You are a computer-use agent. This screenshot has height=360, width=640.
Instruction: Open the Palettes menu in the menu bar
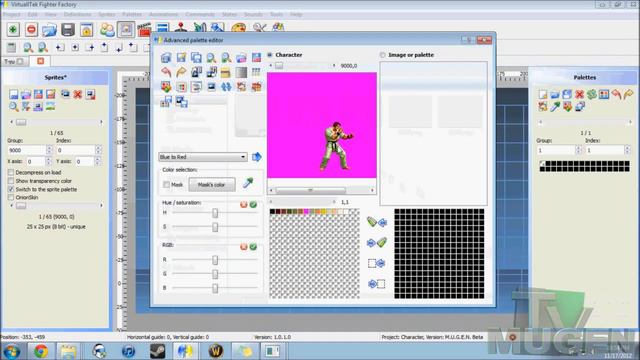coord(132,14)
